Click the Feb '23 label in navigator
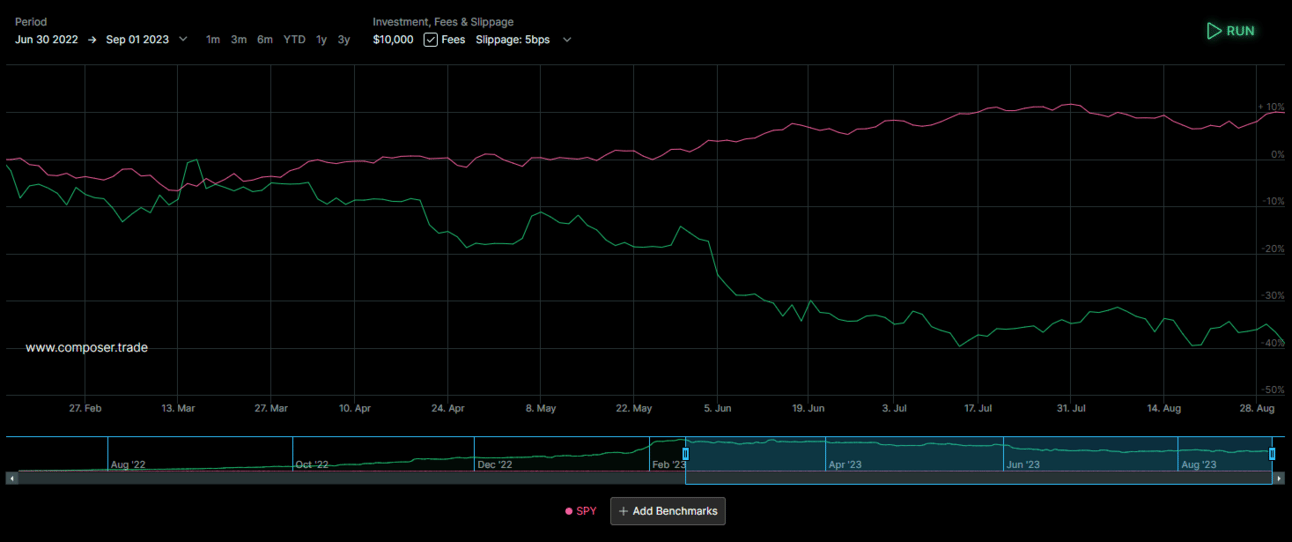This screenshot has height=542, width=1292. [670, 465]
